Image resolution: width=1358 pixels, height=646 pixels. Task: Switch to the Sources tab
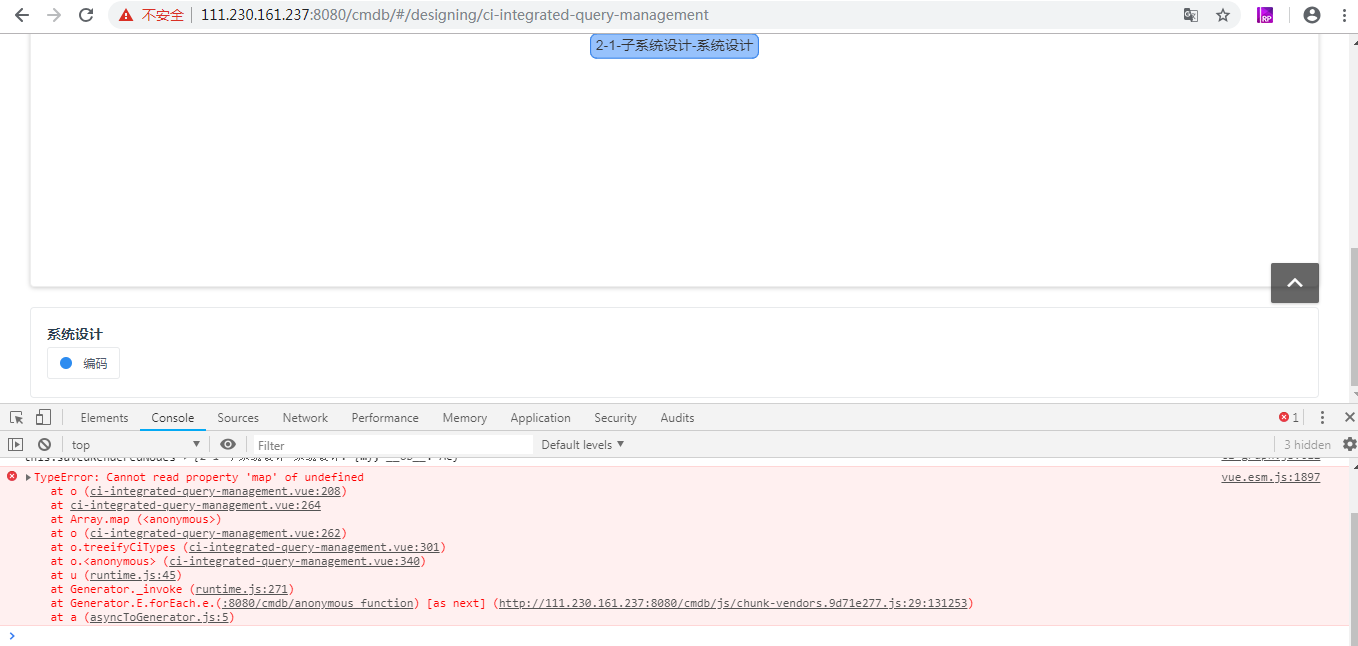coord(238,417)
